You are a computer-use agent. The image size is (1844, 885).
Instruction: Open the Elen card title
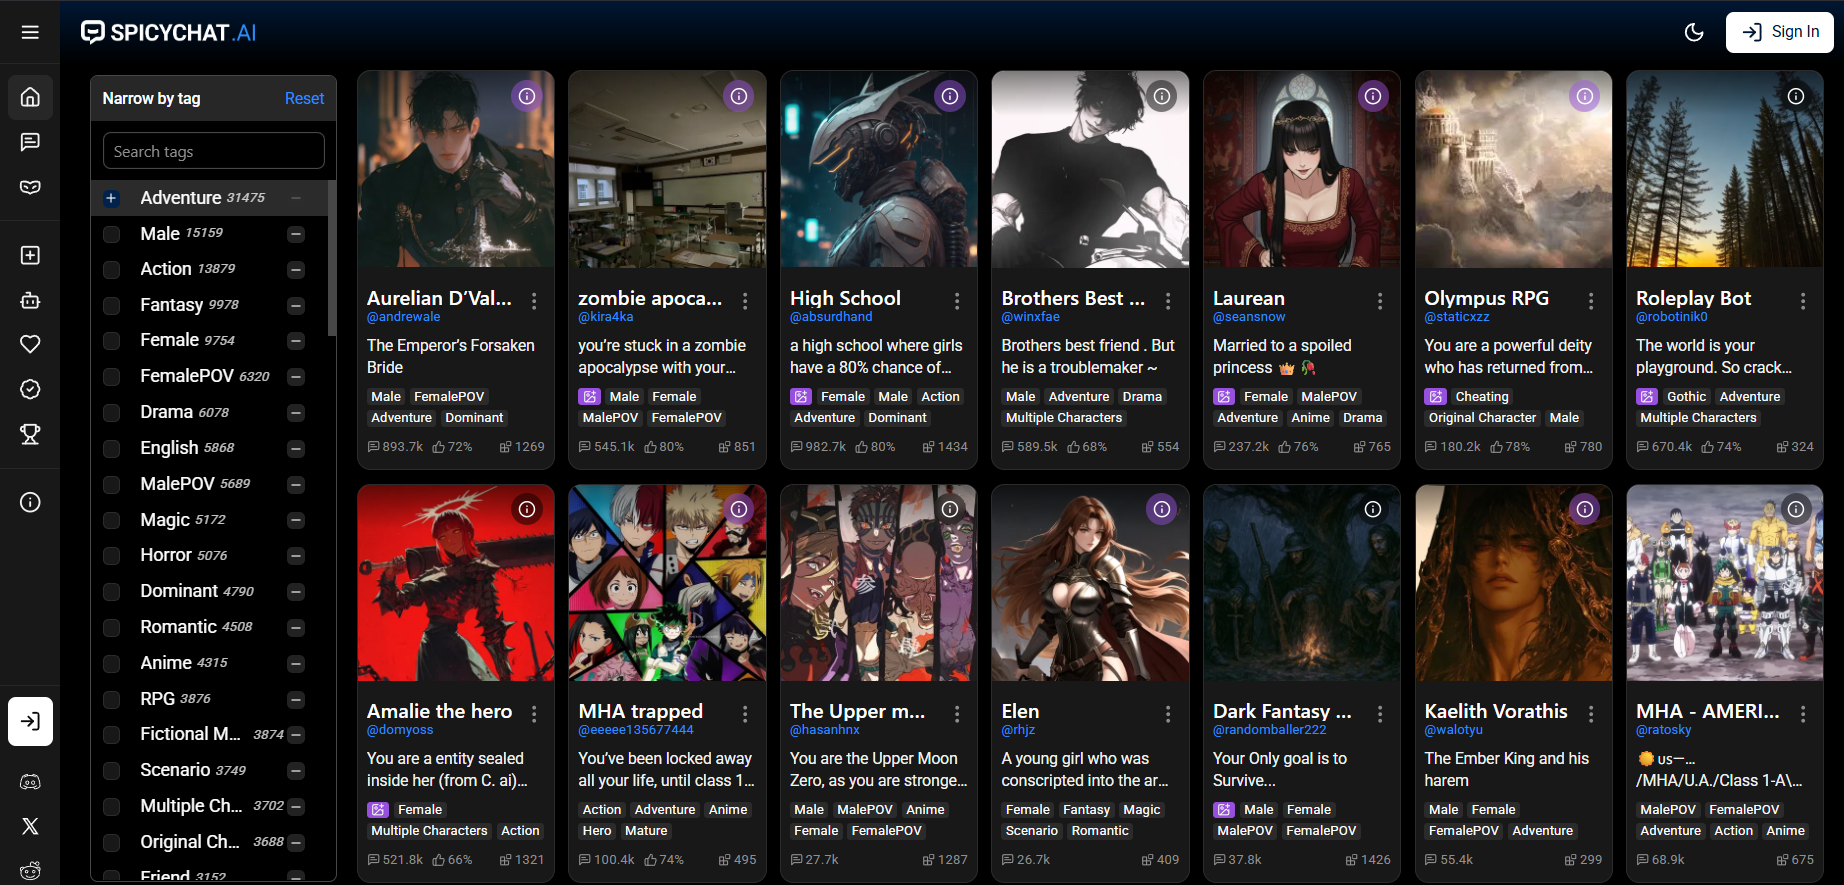coord(1020,711)
